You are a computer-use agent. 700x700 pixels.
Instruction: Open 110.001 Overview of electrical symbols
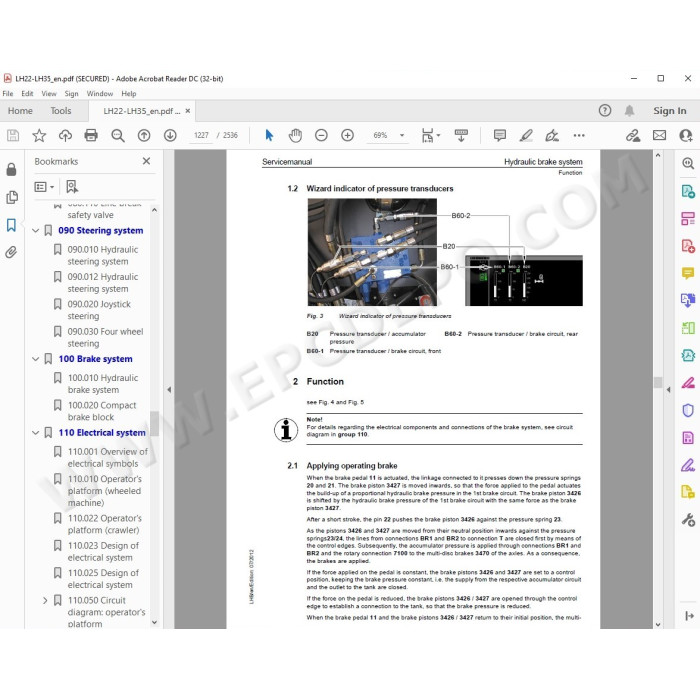107,458
